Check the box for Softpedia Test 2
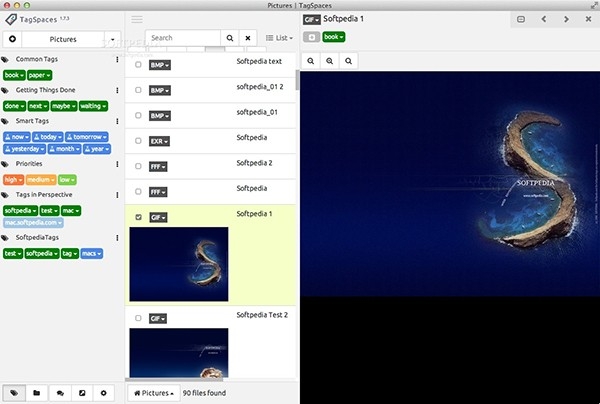The image size is (600, 404). (x=138, y=318)
